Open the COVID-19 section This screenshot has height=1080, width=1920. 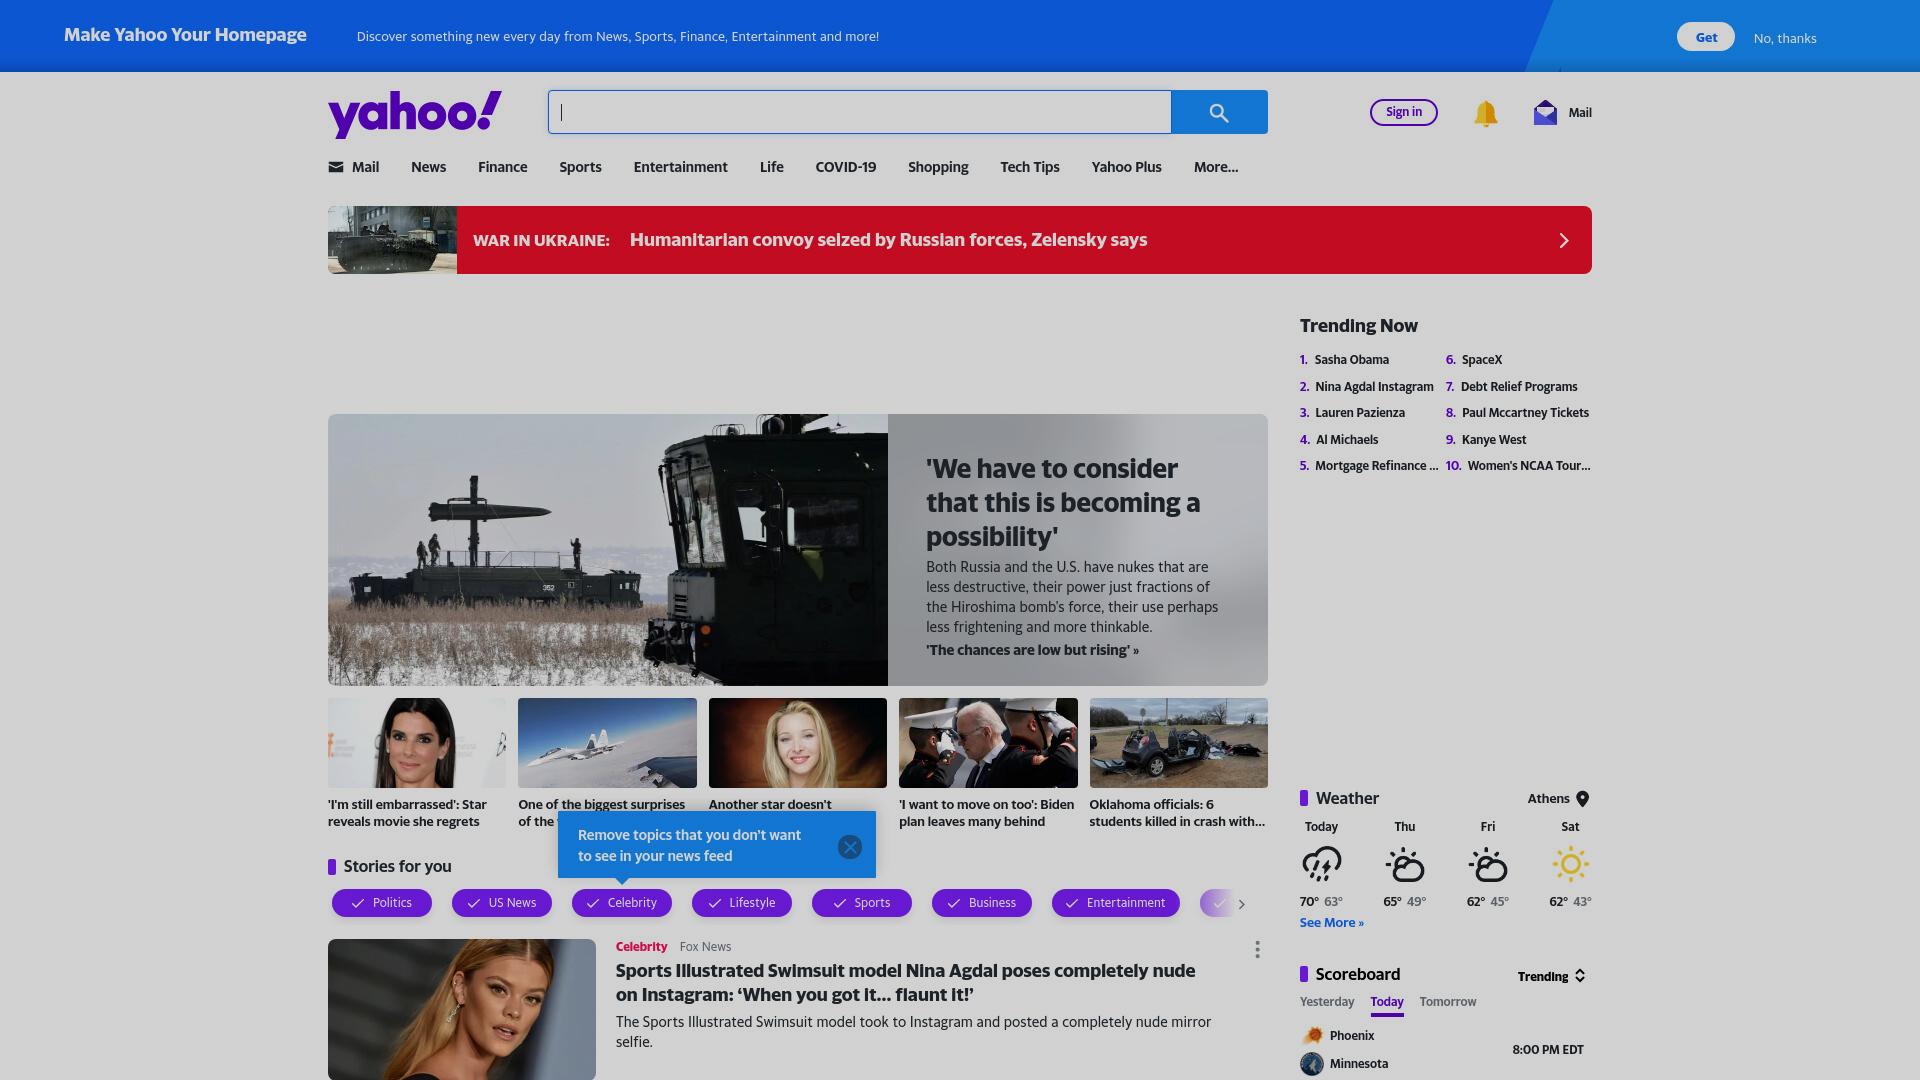845,167
